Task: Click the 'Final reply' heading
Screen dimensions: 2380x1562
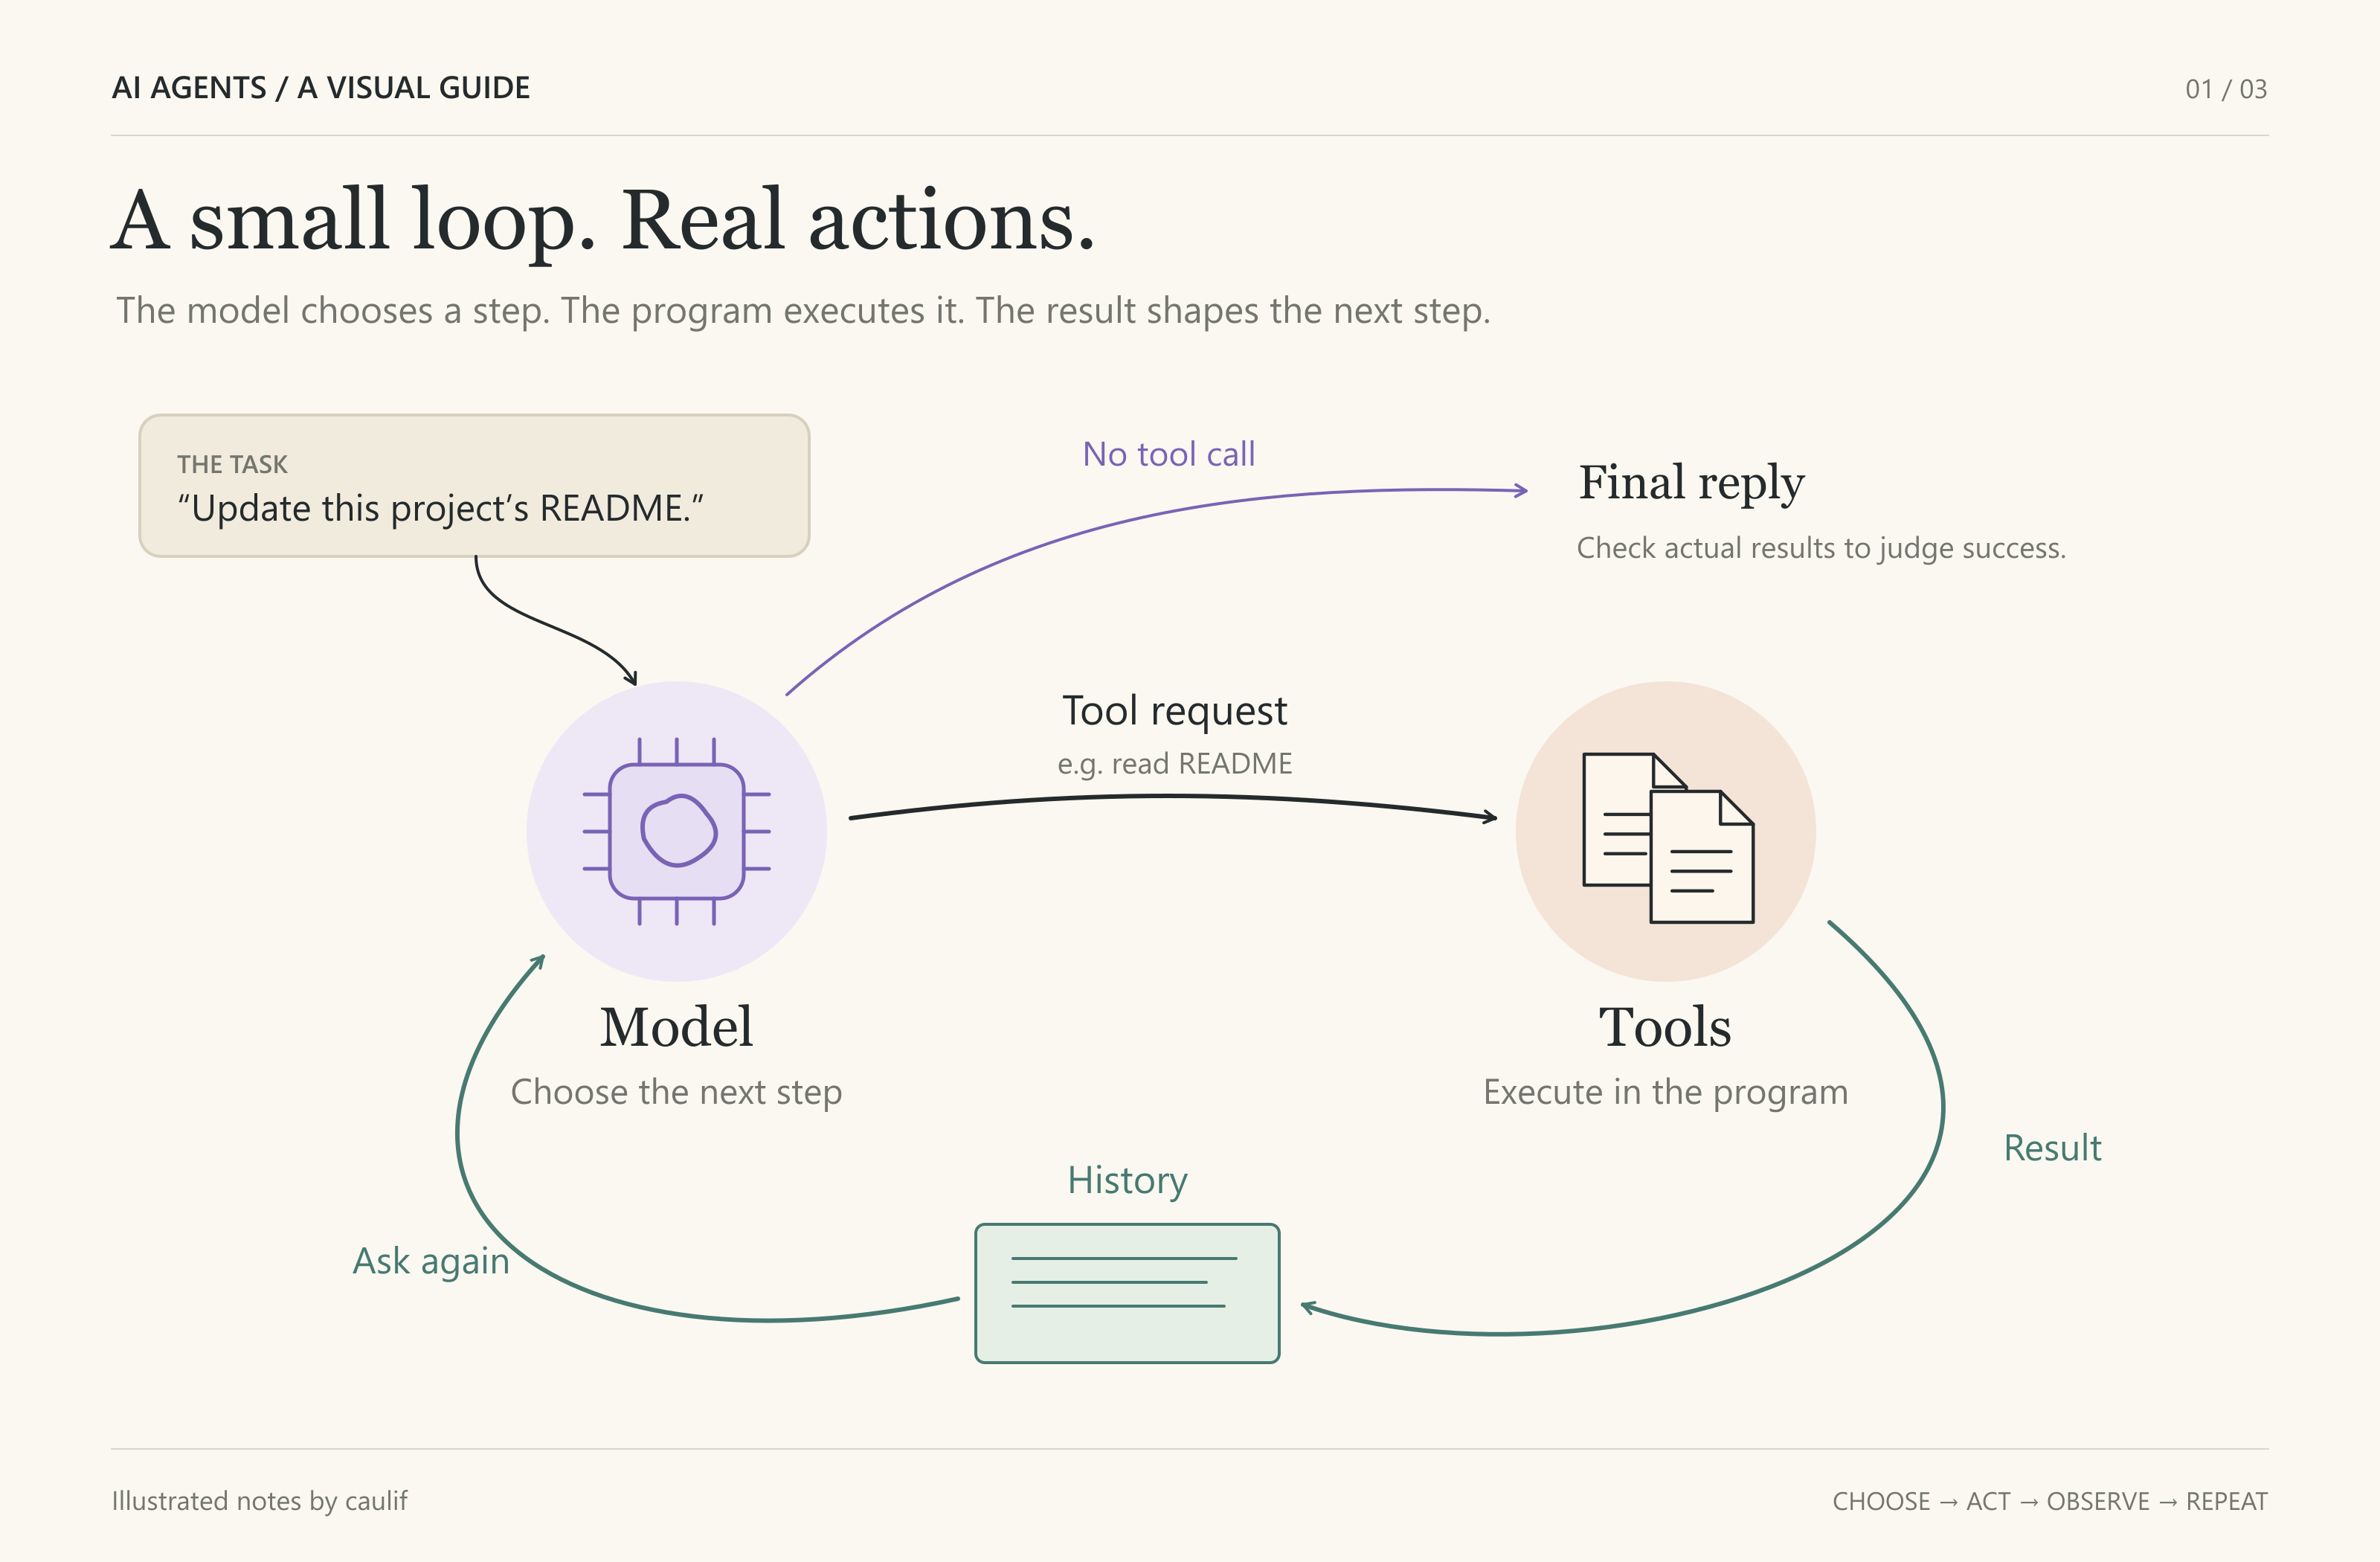Action: pos(1692,484)
